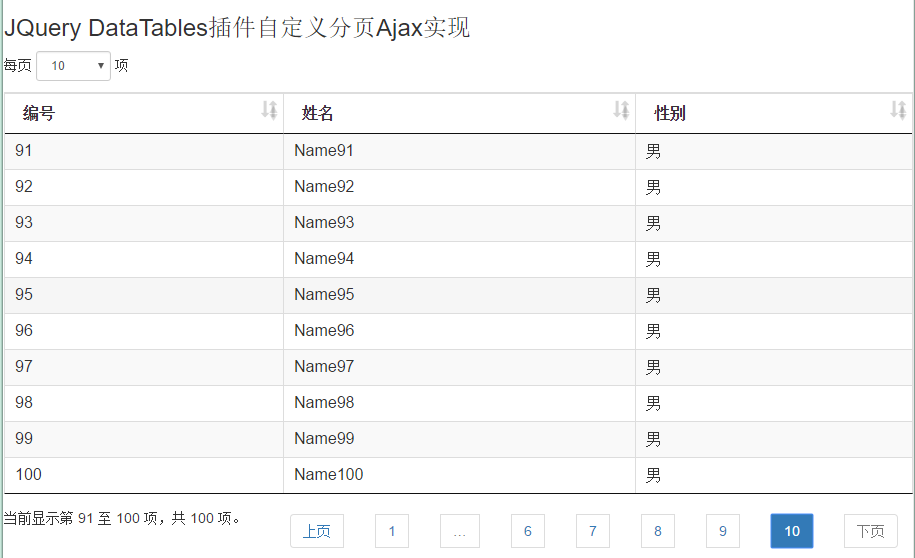915x558 pixels.
Task: Jump to page 1
Action: pyautogui.click(x=392, y=531)
